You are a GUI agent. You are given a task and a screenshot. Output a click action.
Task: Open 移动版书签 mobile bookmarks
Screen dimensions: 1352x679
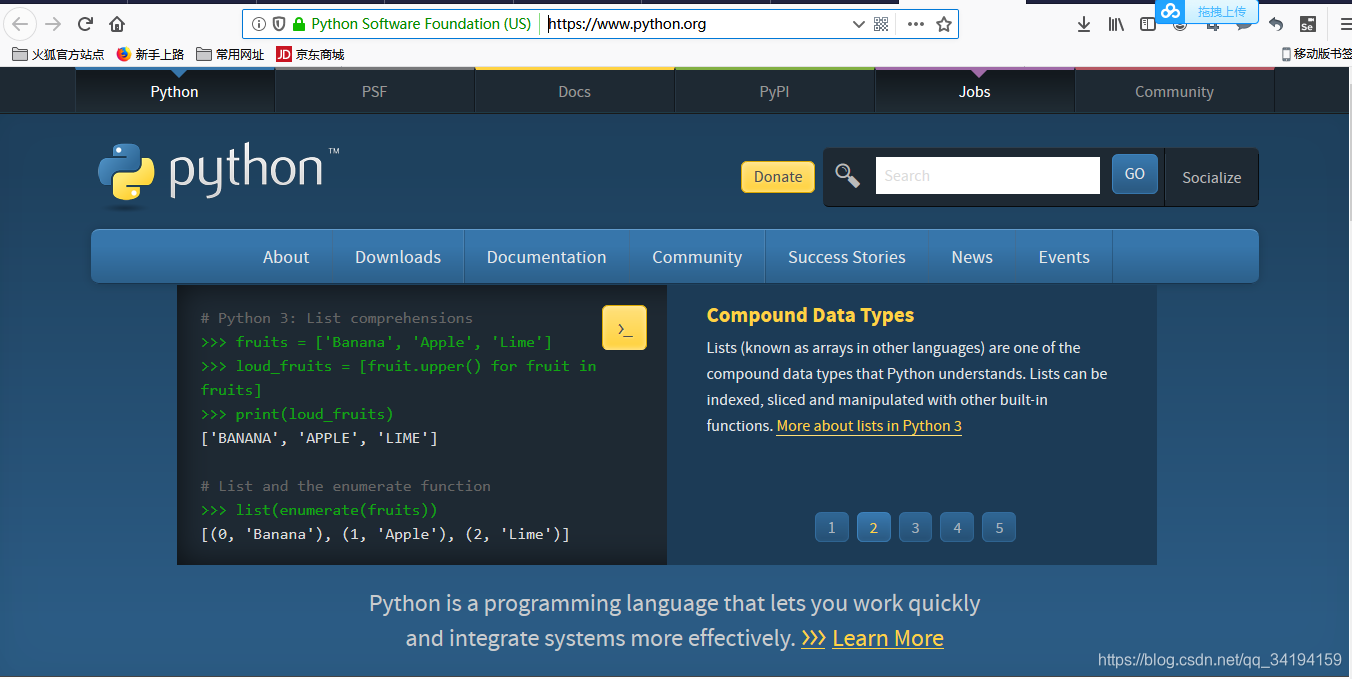pyautogui.click(x=1316, y=54)
